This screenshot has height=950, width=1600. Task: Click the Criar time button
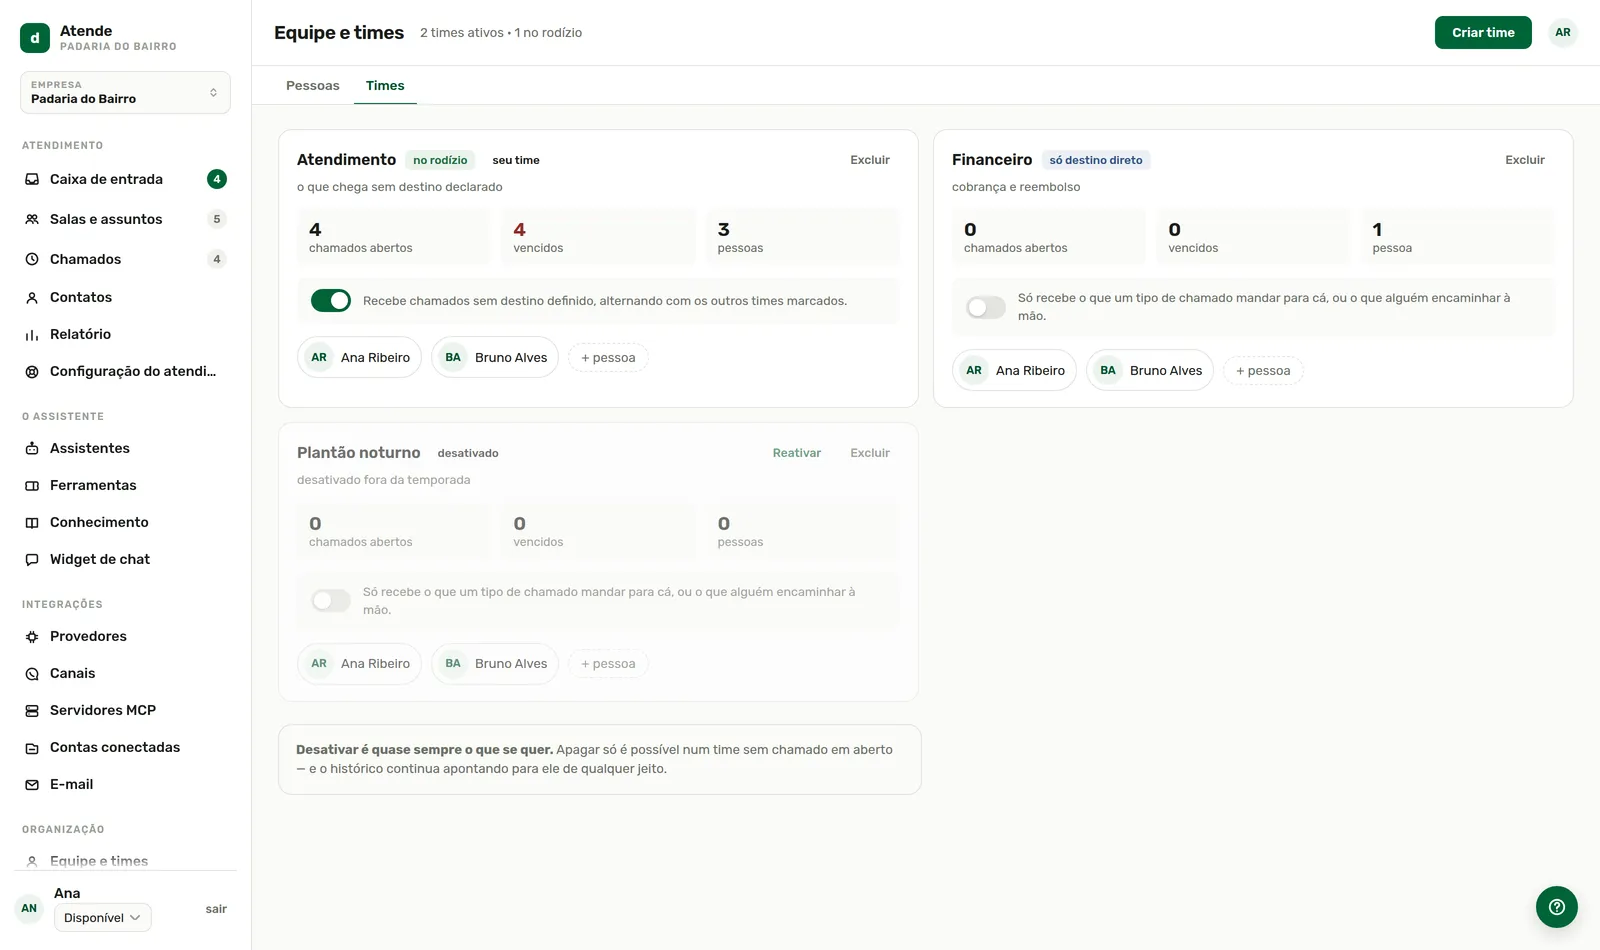click(x=1483, y=32)
